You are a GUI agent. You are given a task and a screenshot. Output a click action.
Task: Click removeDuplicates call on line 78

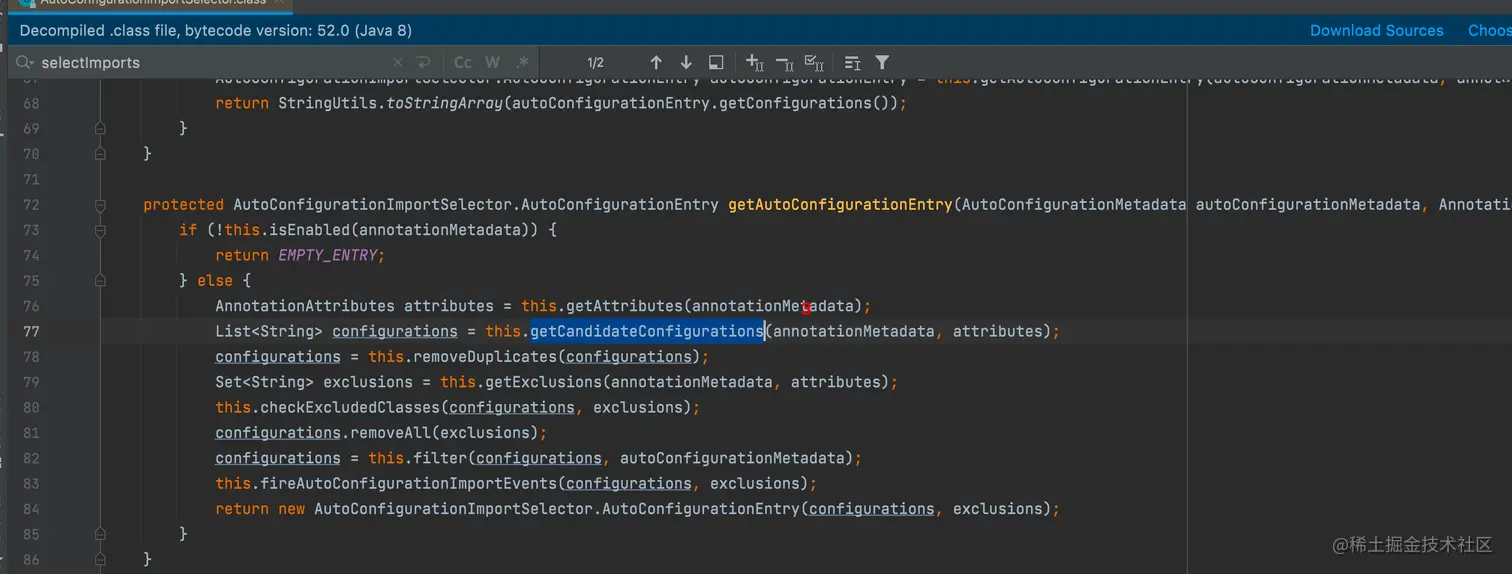tap(480, 357)
